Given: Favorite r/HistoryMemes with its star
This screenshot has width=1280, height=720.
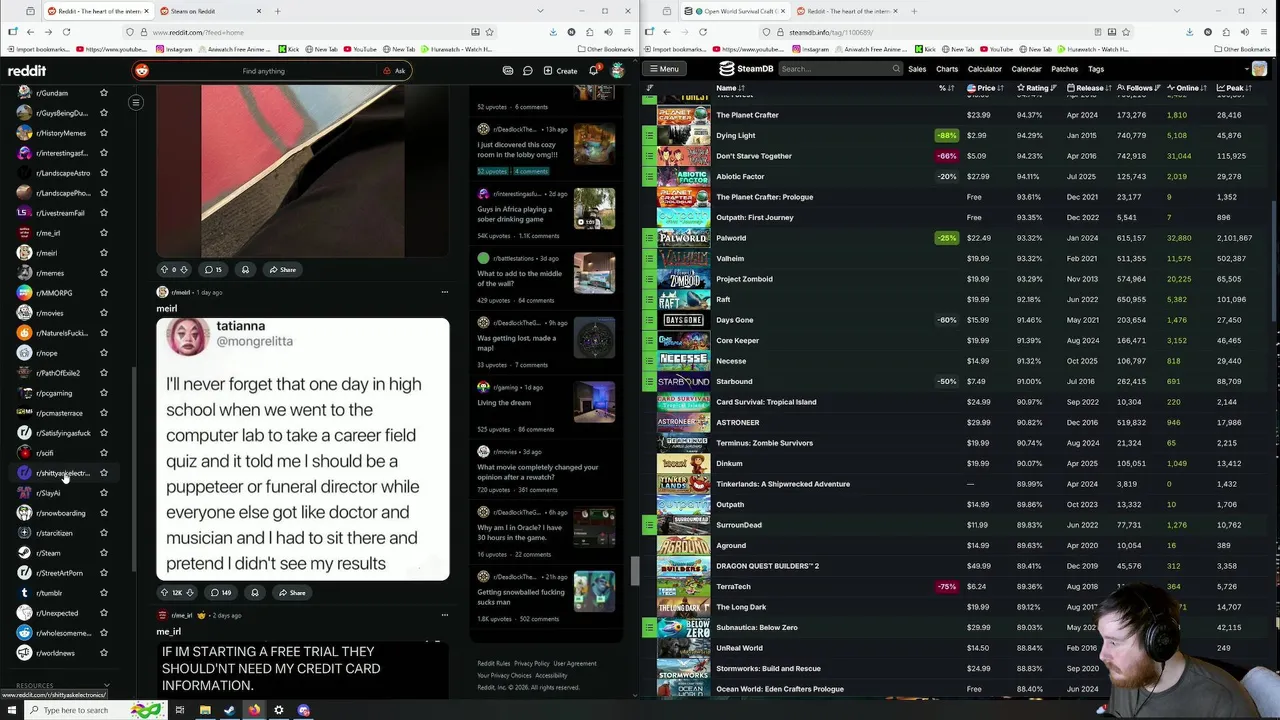Looking at the screenshot, I should click(x=103, y=133).
